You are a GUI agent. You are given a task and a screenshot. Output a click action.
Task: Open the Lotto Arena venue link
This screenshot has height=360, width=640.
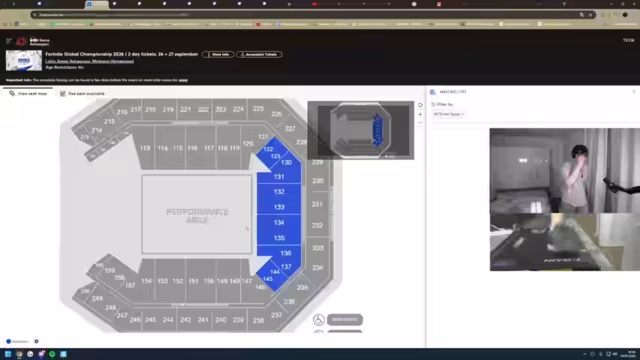[x=89, y=61]
